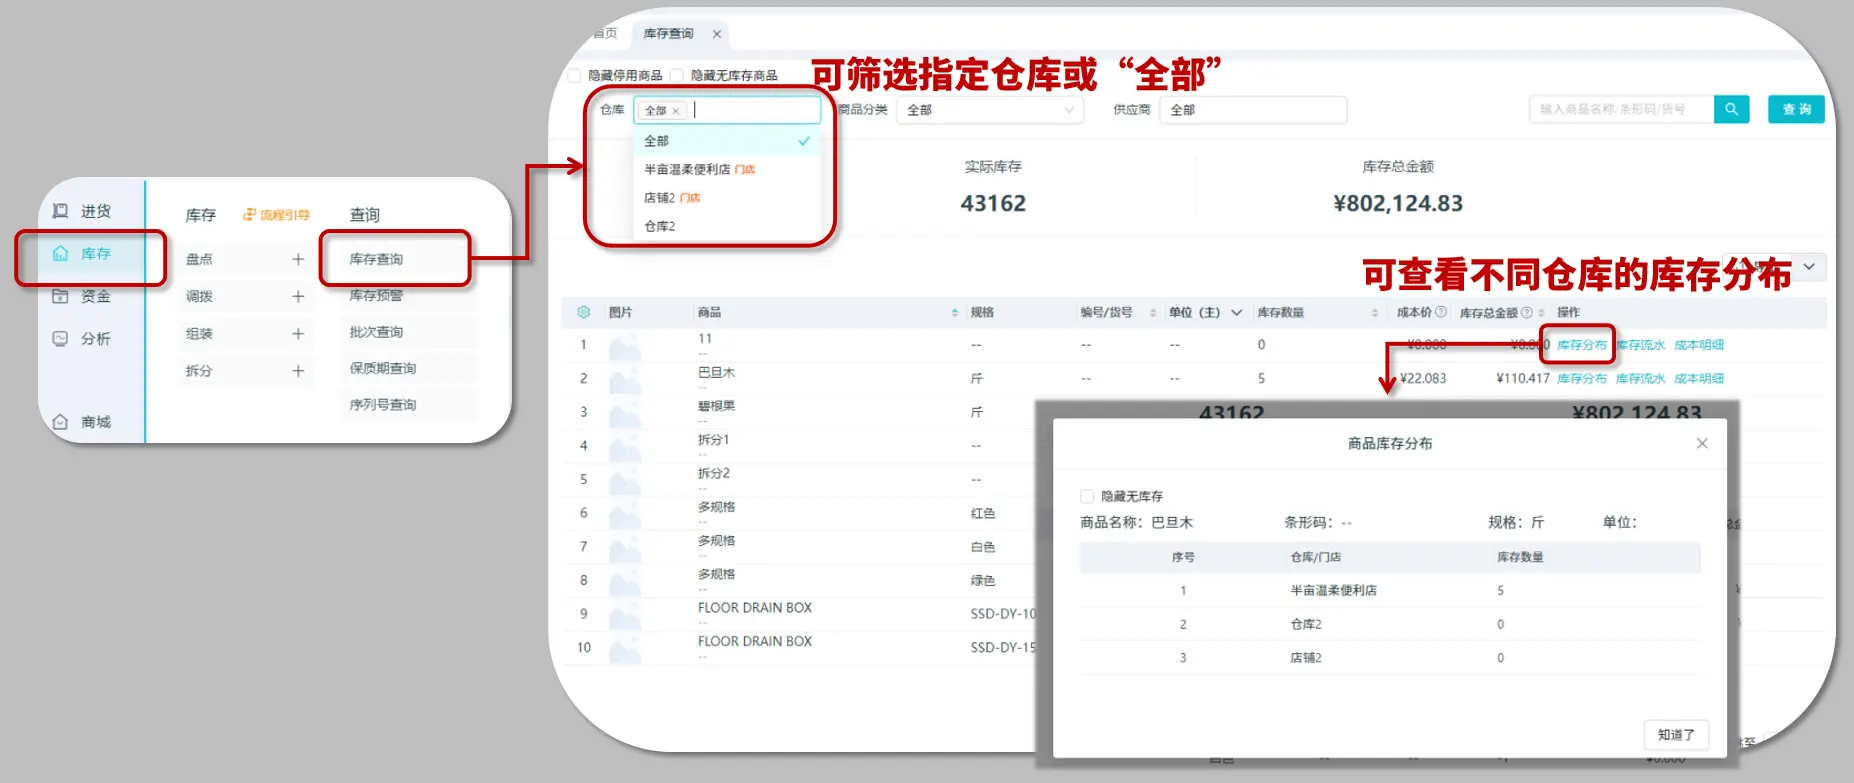The width and height of the screenshot is (1854, 783).
Task: Select 半亩温柔便利店 option in warehouse list
Action: point(727,170)
